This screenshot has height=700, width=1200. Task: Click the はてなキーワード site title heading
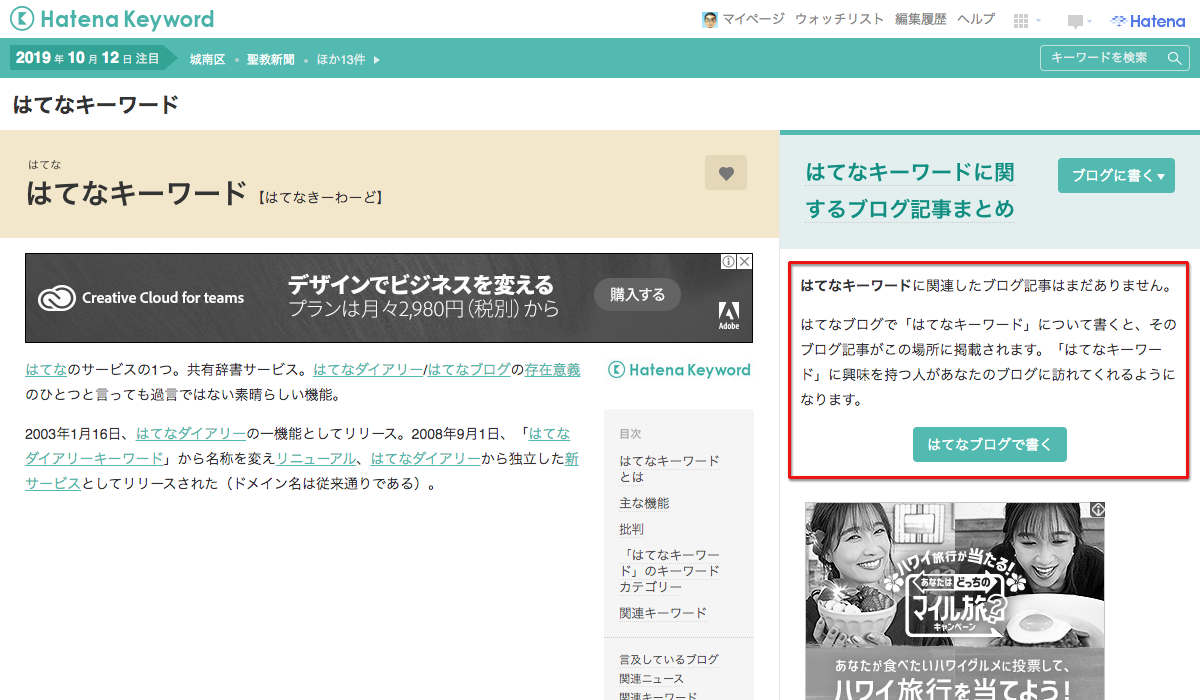[96, 105]
